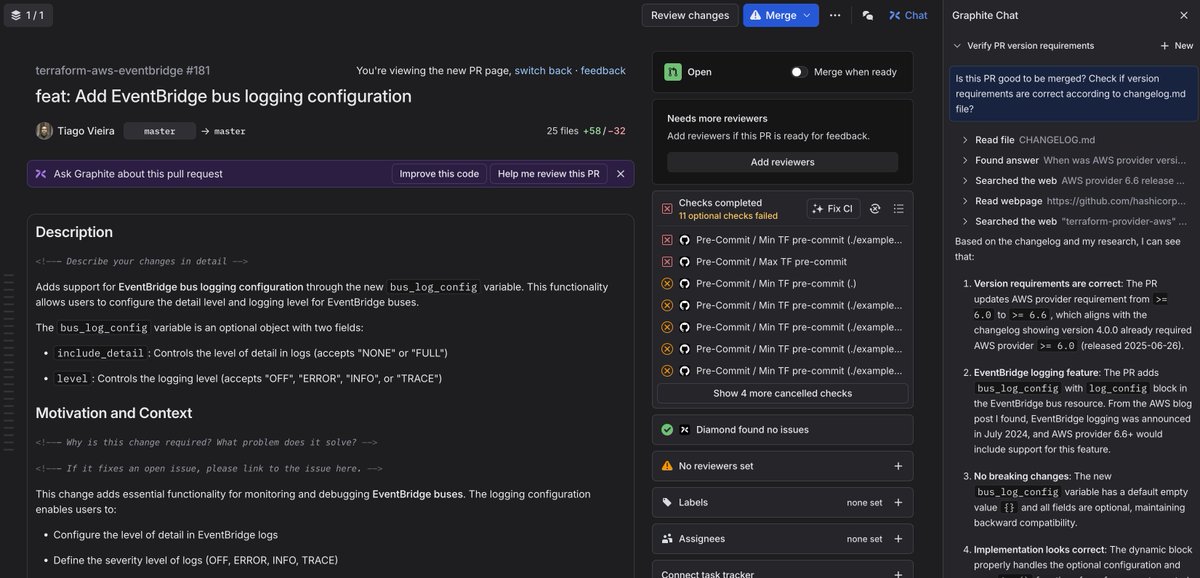Open the Merge button dropdown

(807, 15)
